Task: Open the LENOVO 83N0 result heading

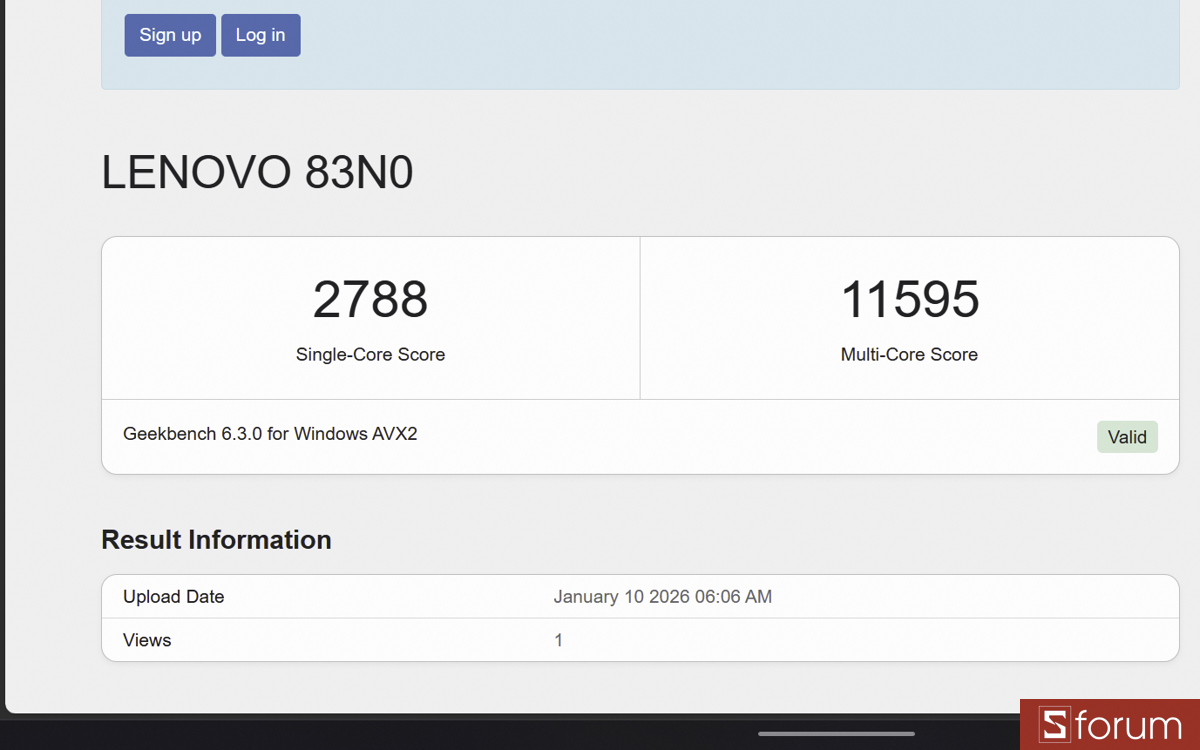Action: (257, 172)
